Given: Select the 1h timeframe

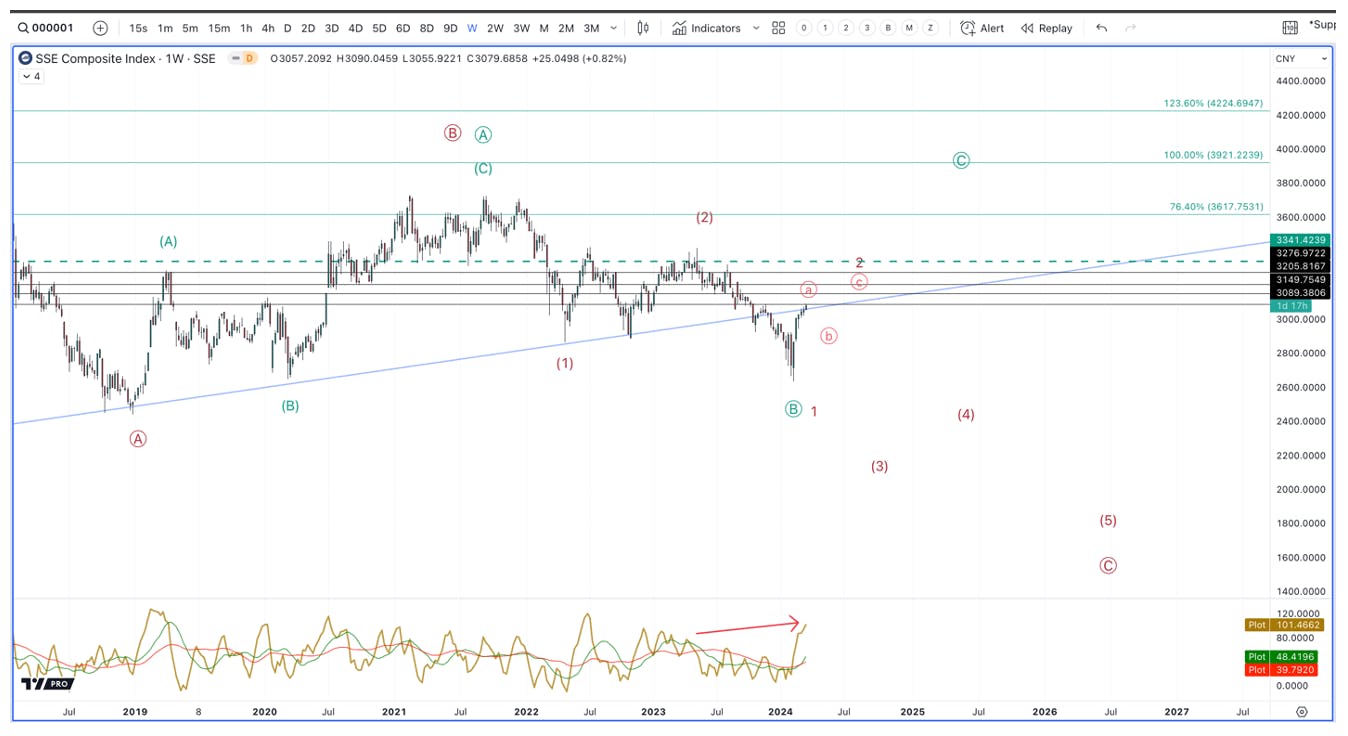Looking at the screenshot, I should pos(246,28).
